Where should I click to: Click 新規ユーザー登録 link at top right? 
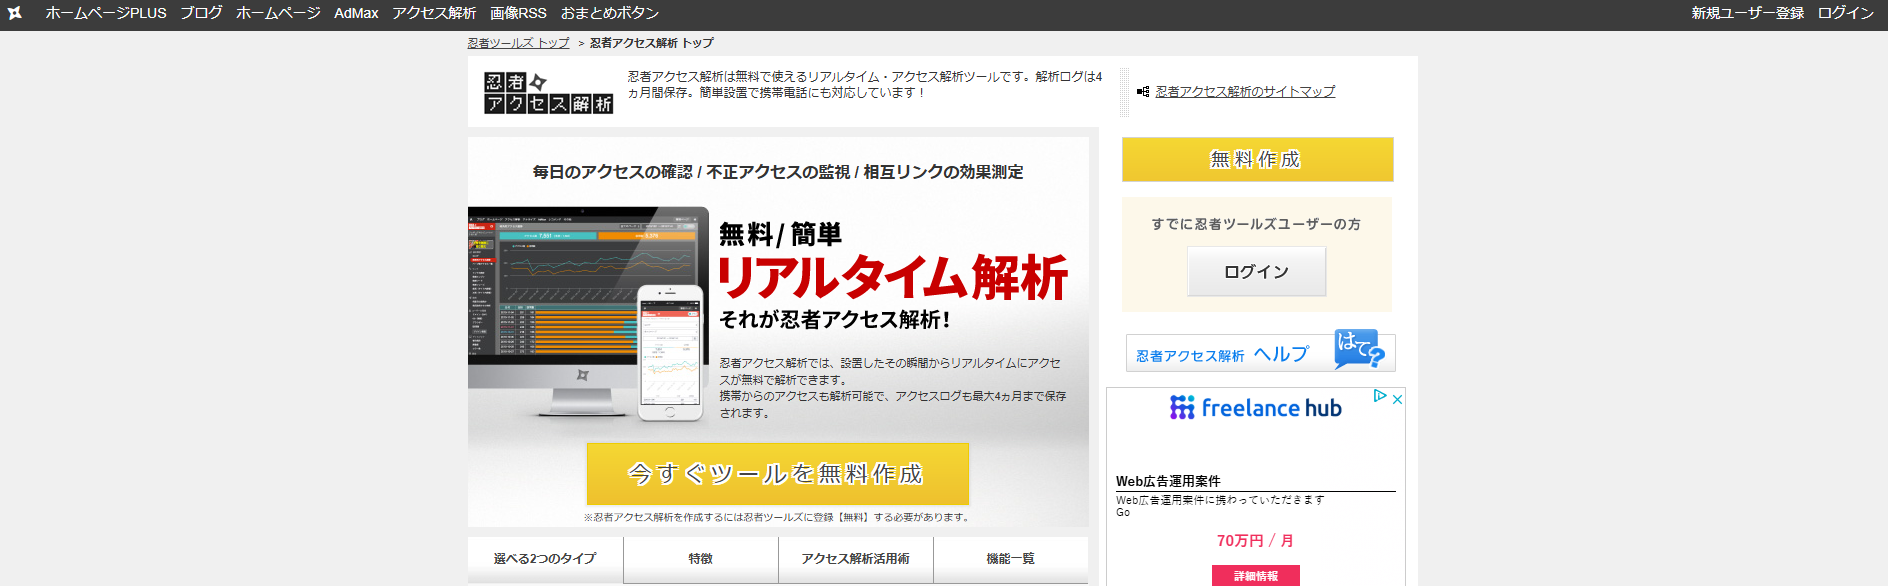(x=1747, y=14)
